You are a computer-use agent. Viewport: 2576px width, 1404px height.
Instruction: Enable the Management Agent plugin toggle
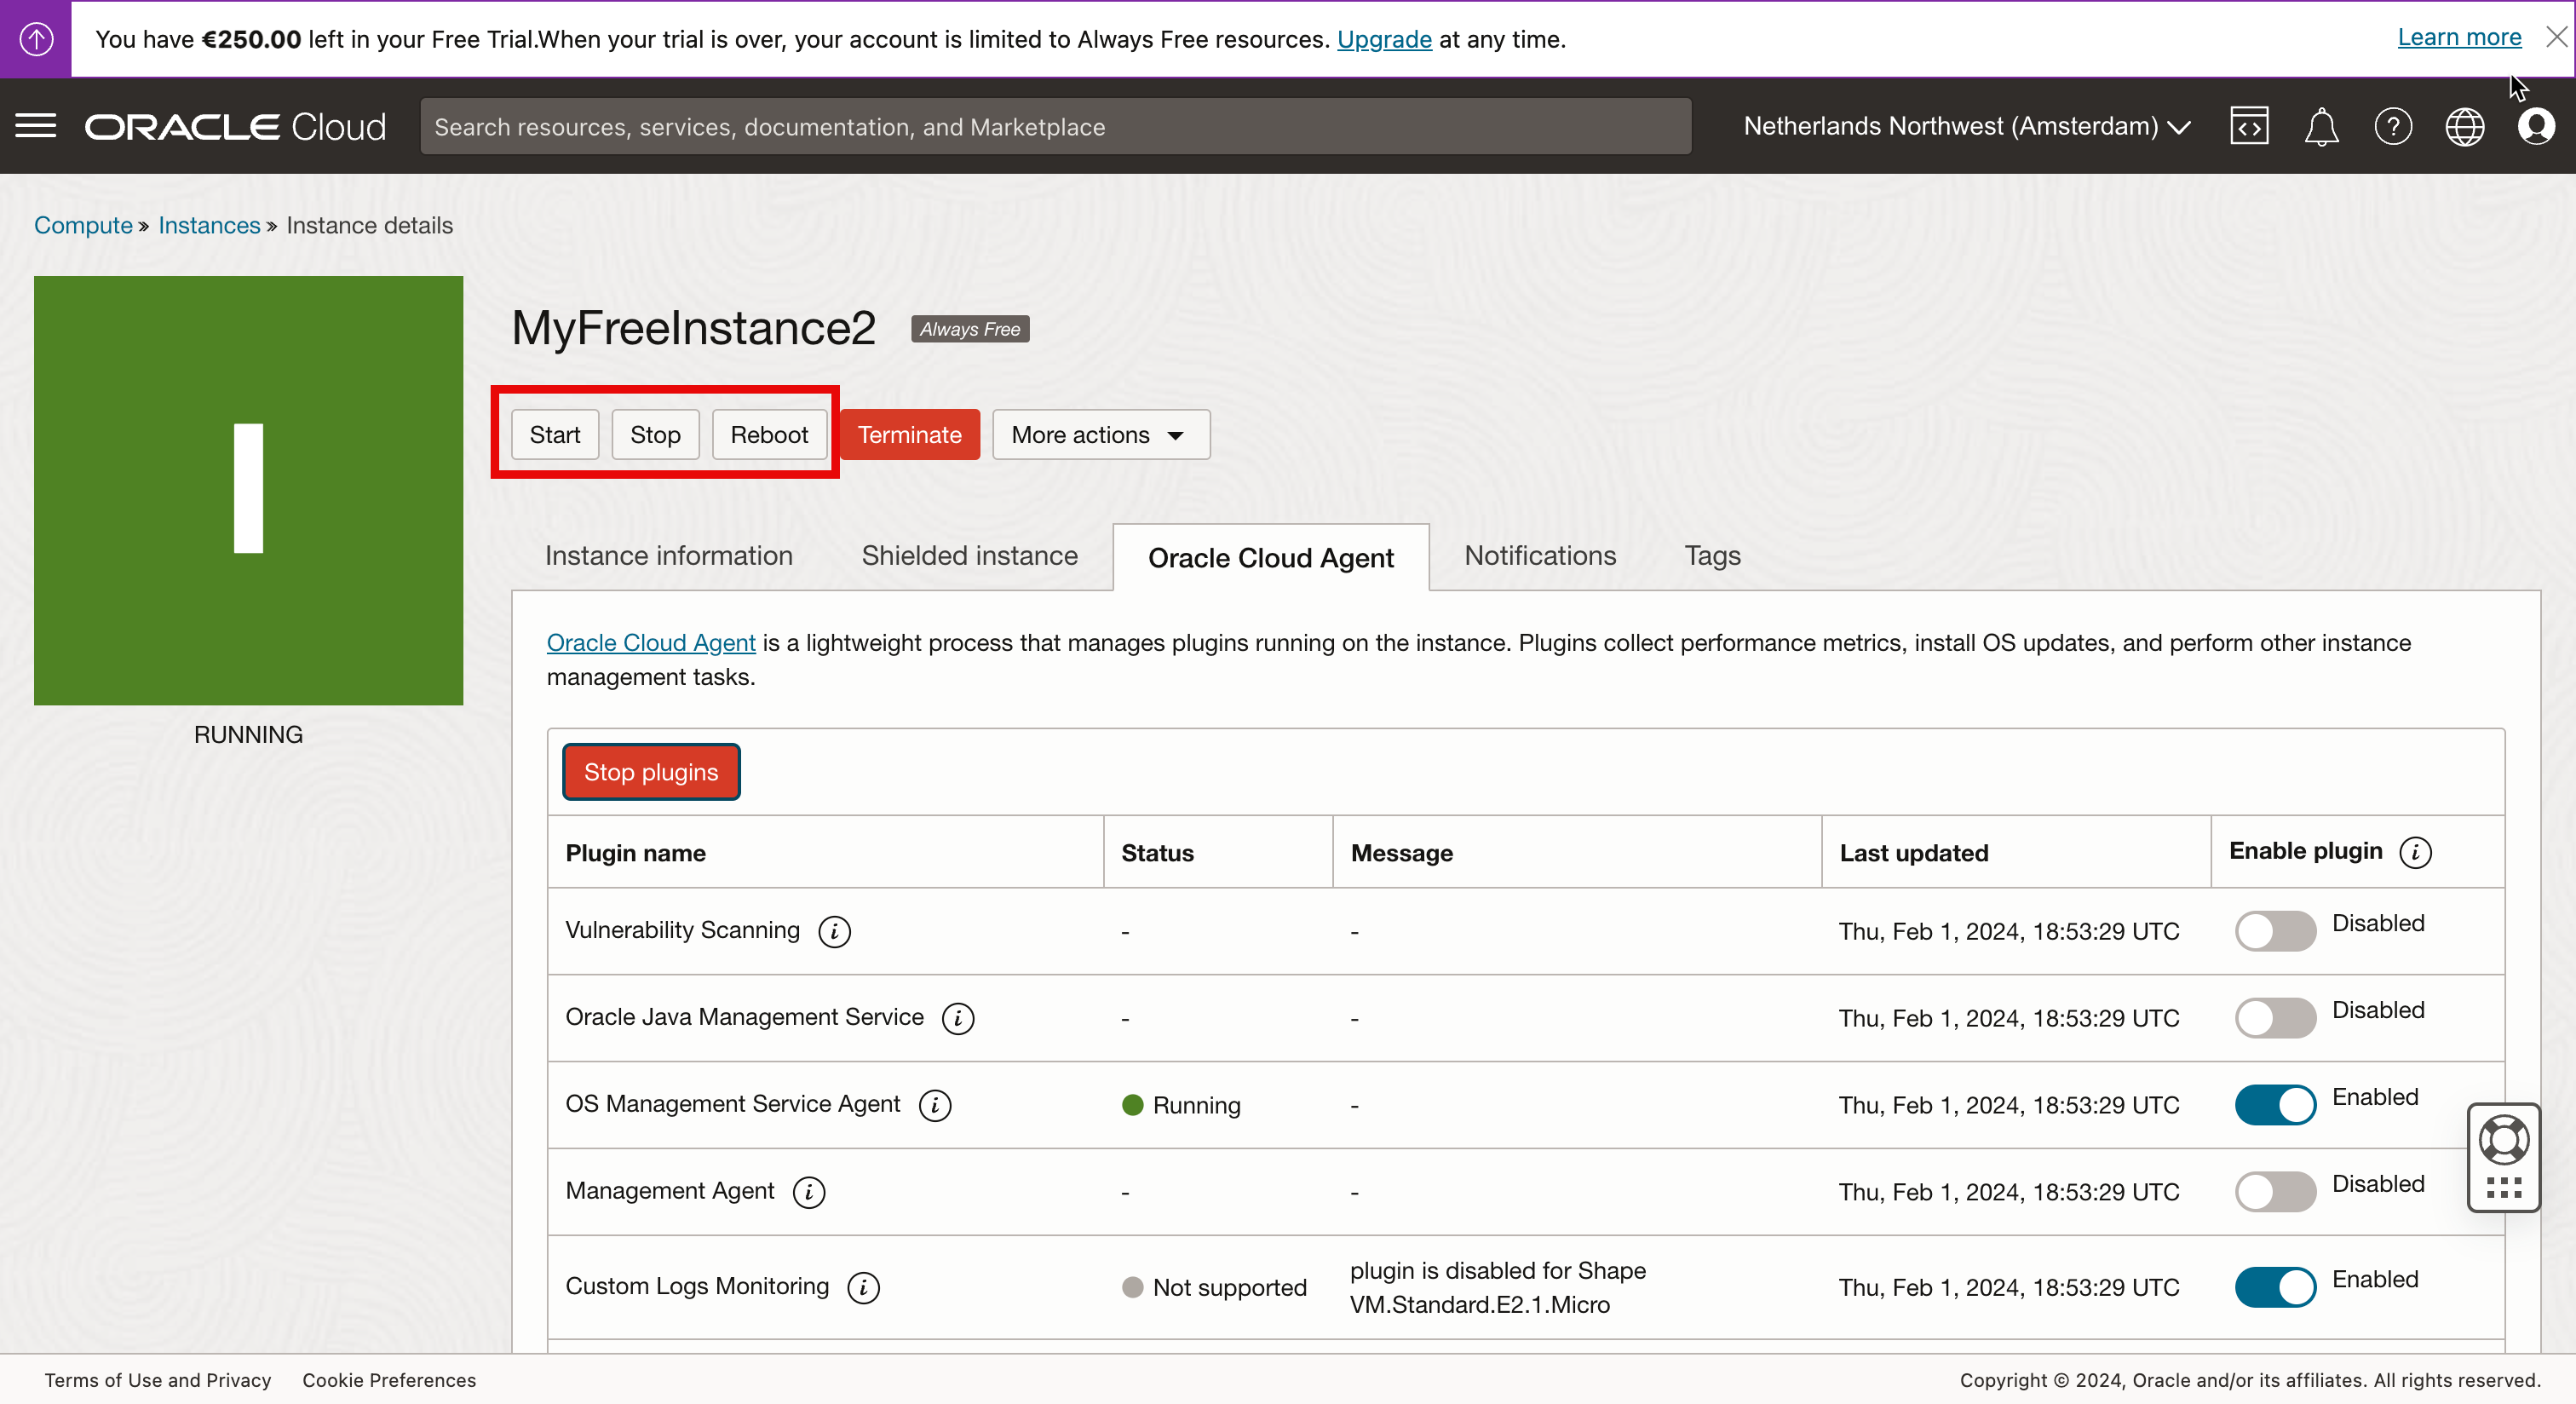(x=2275, y=1192)
